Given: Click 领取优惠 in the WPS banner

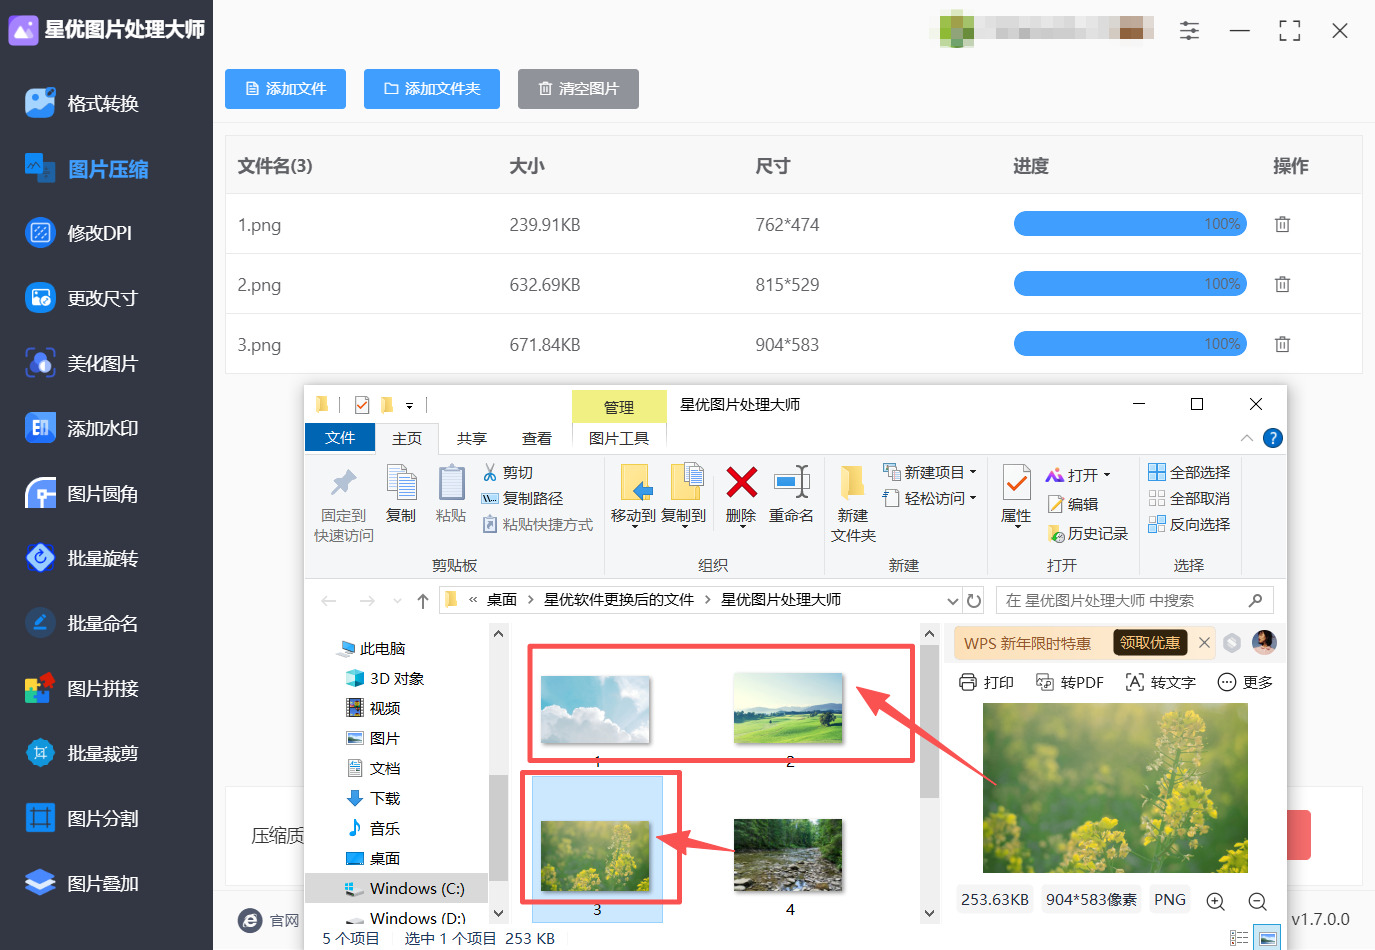Looking at the screenshot, I should pos(1150,643).
